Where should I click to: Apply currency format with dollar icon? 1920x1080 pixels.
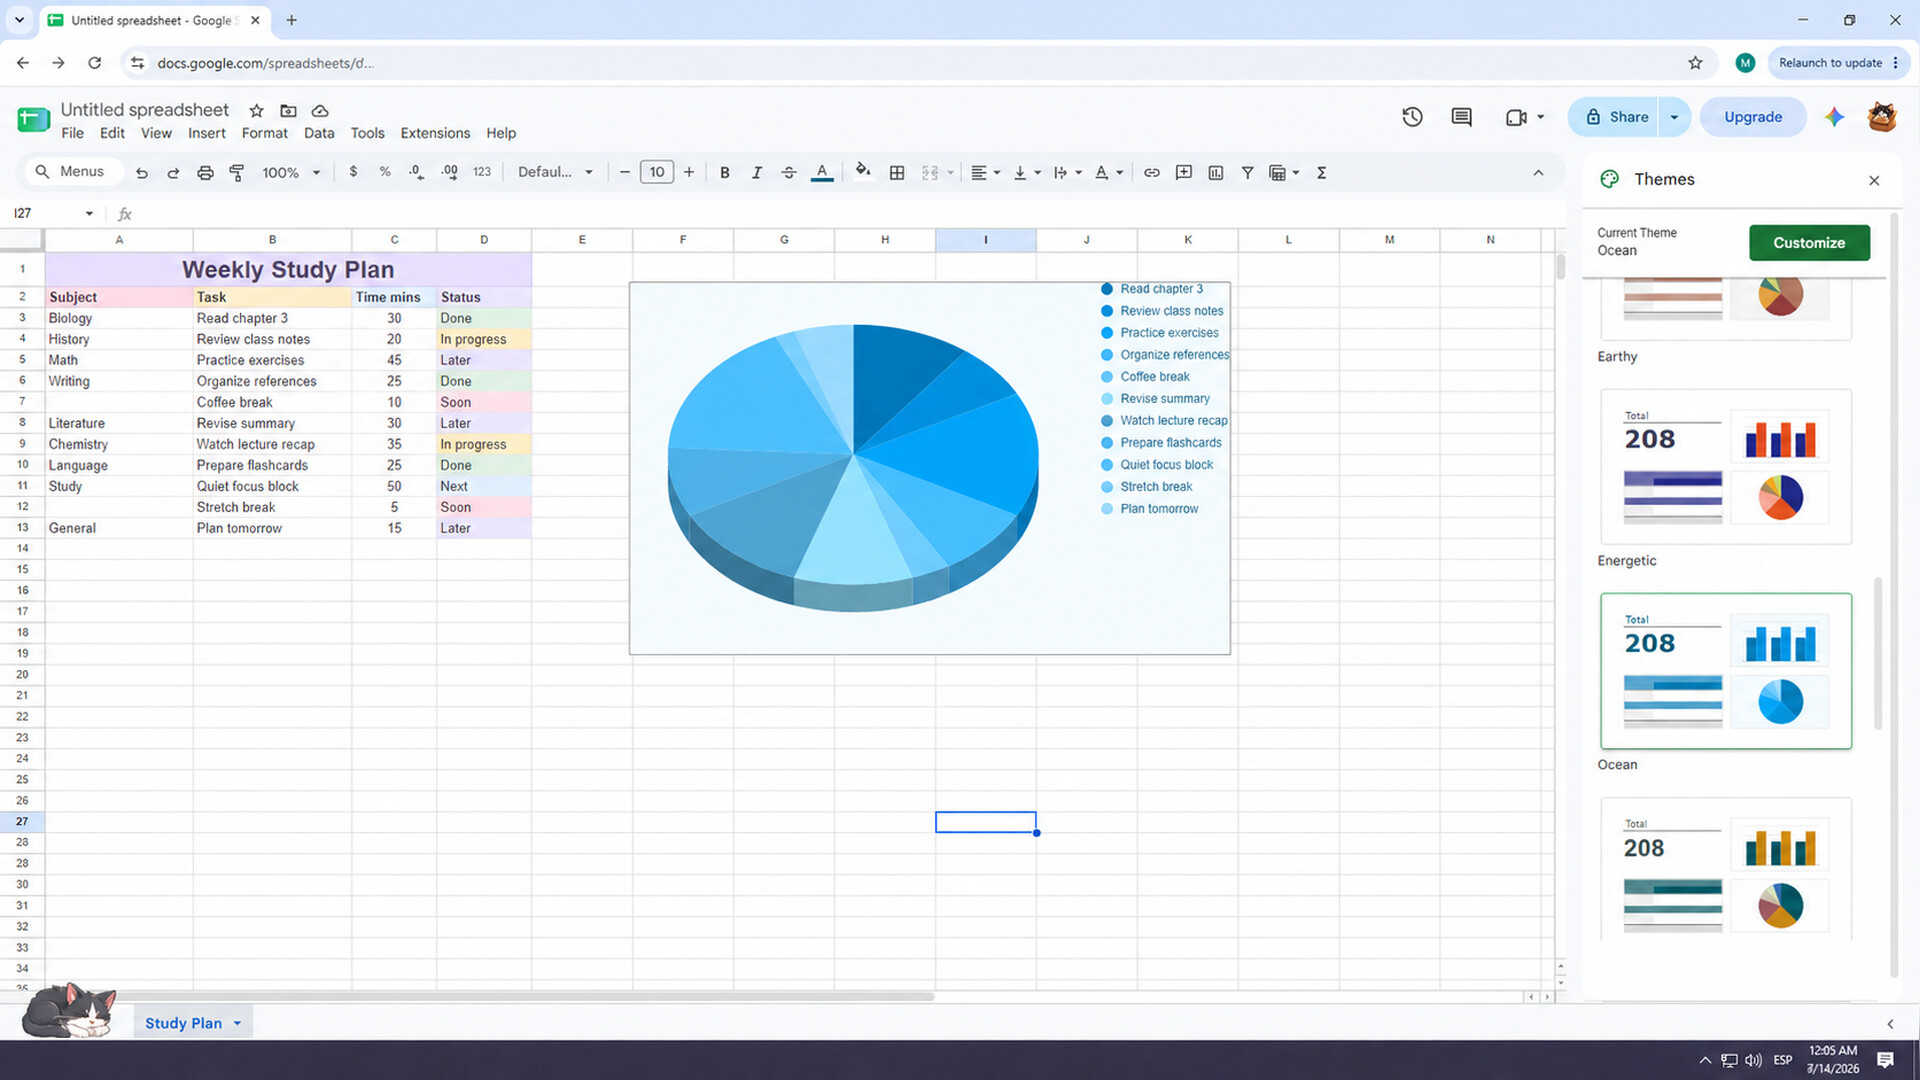[x=353, y=172]
